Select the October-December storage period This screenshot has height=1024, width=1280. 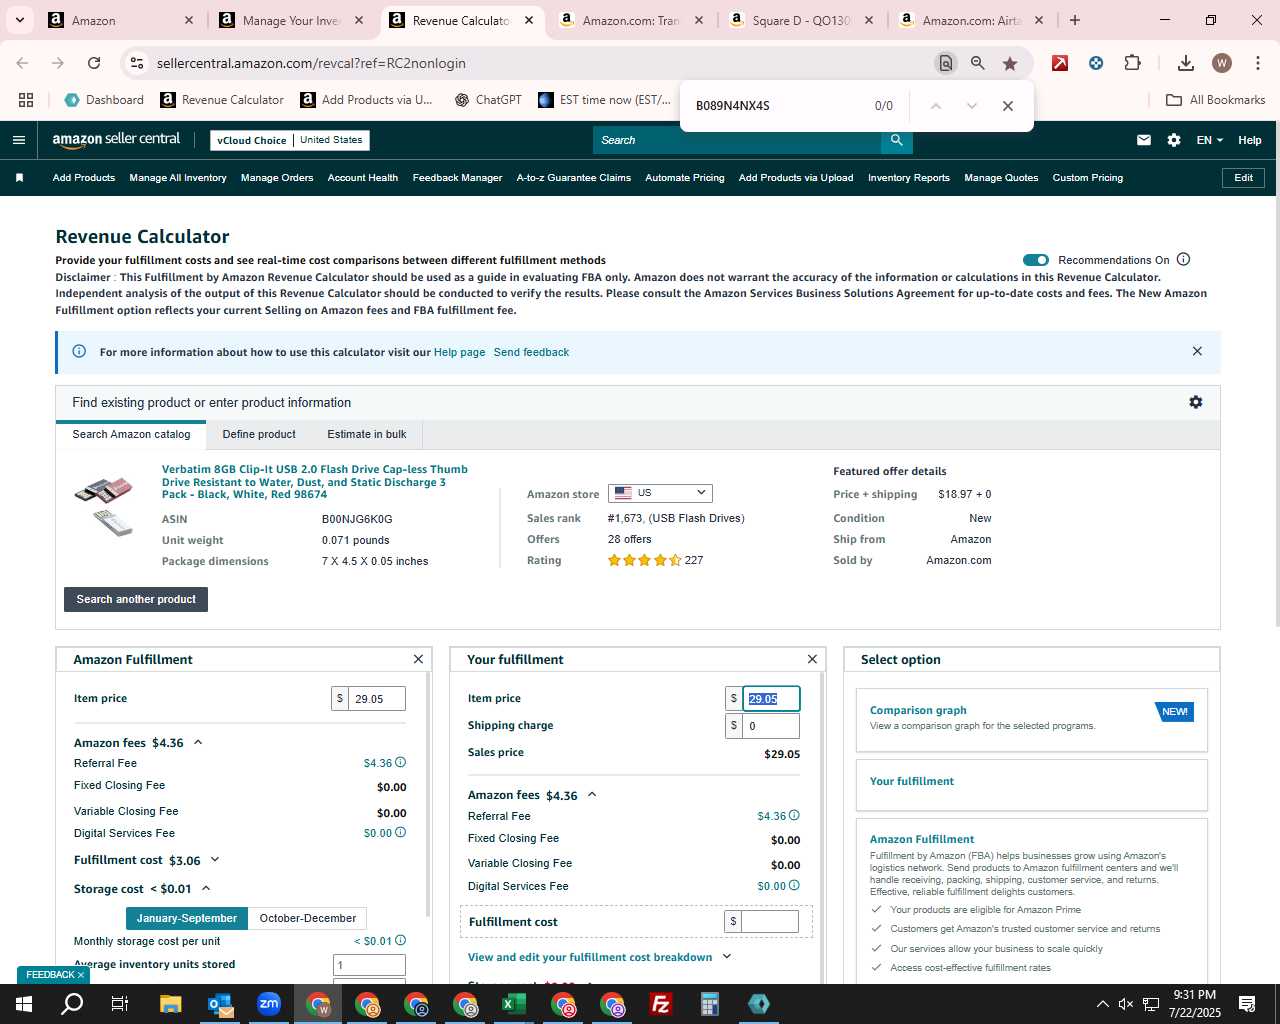click(x=307, y=918)
